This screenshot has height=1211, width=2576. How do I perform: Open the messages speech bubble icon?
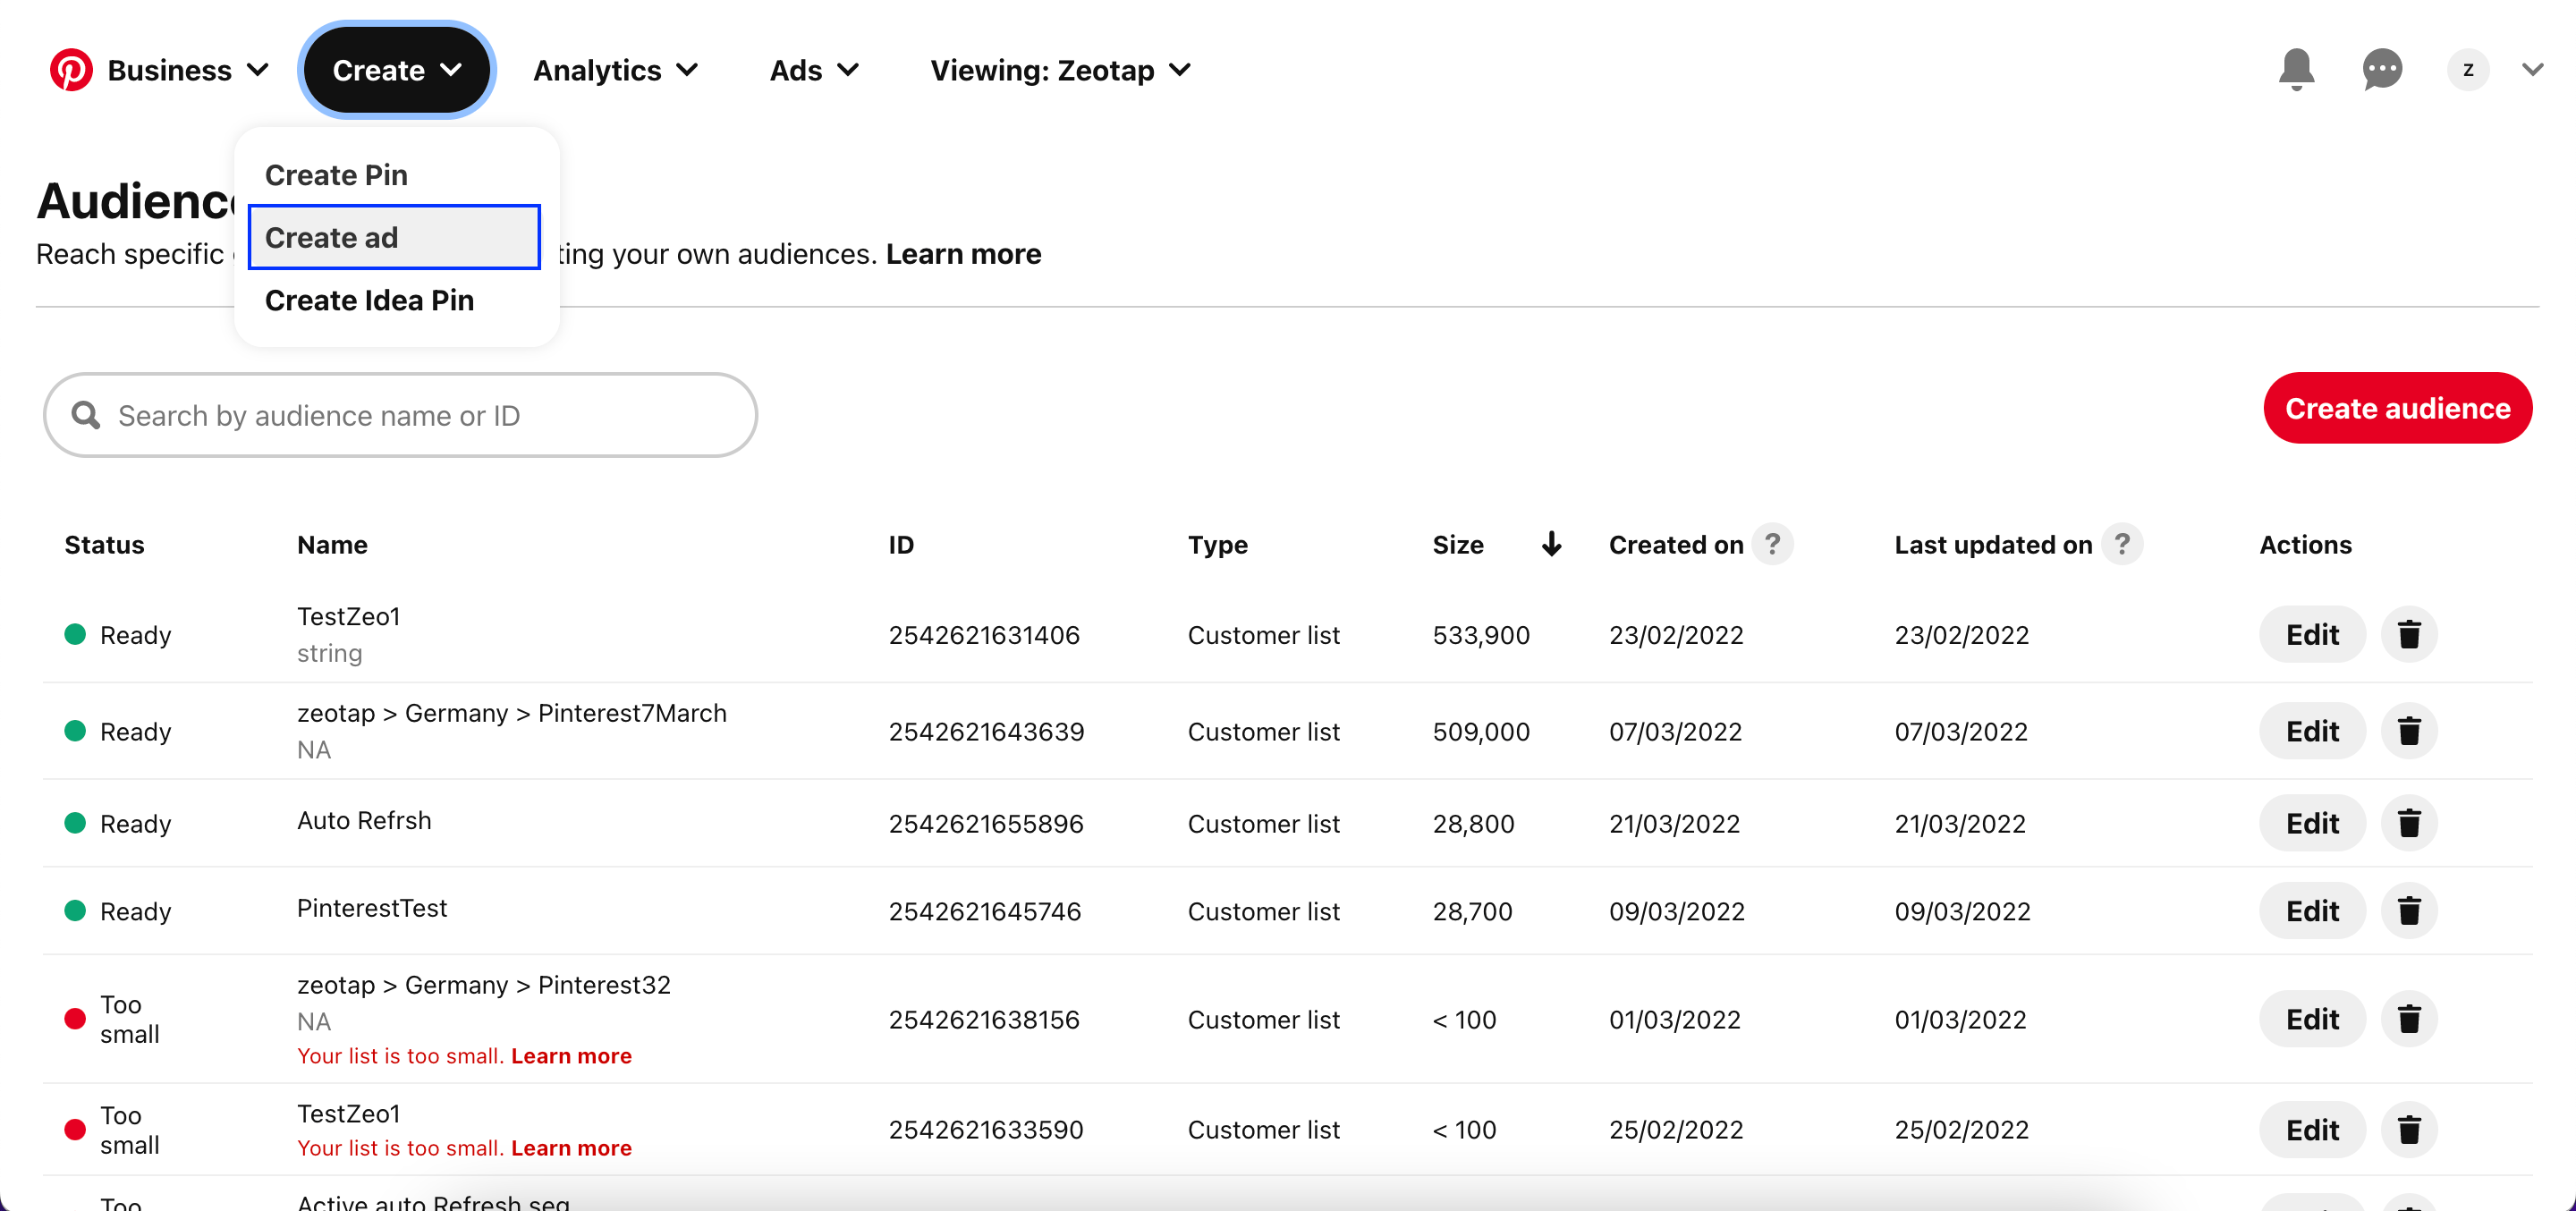(2382, 69)
